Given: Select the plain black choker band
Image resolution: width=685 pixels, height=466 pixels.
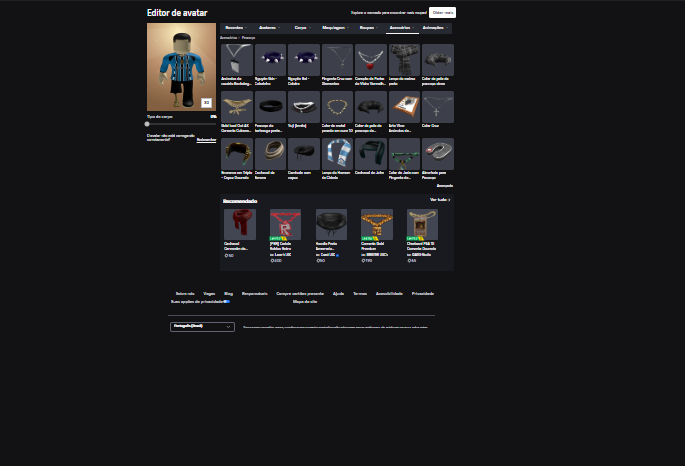Looking at the screenshot, I should tap(270, 107).
